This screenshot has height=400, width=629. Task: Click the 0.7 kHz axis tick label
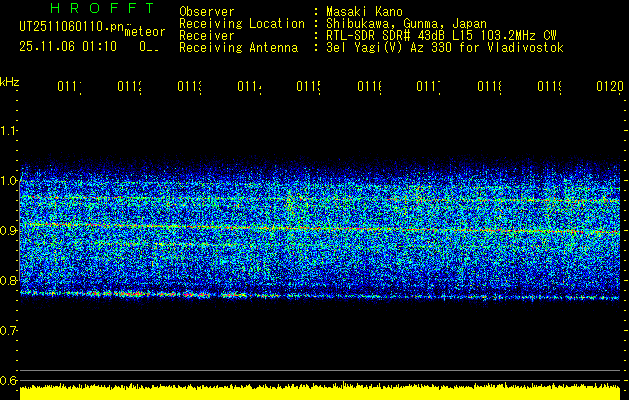pos(8,331)
